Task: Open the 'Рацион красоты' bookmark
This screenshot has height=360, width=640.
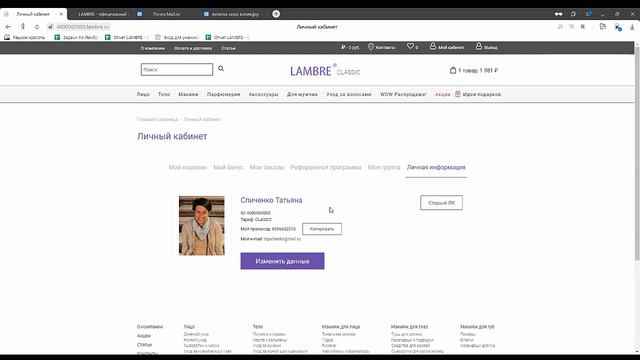Action: tap(24, 37)
